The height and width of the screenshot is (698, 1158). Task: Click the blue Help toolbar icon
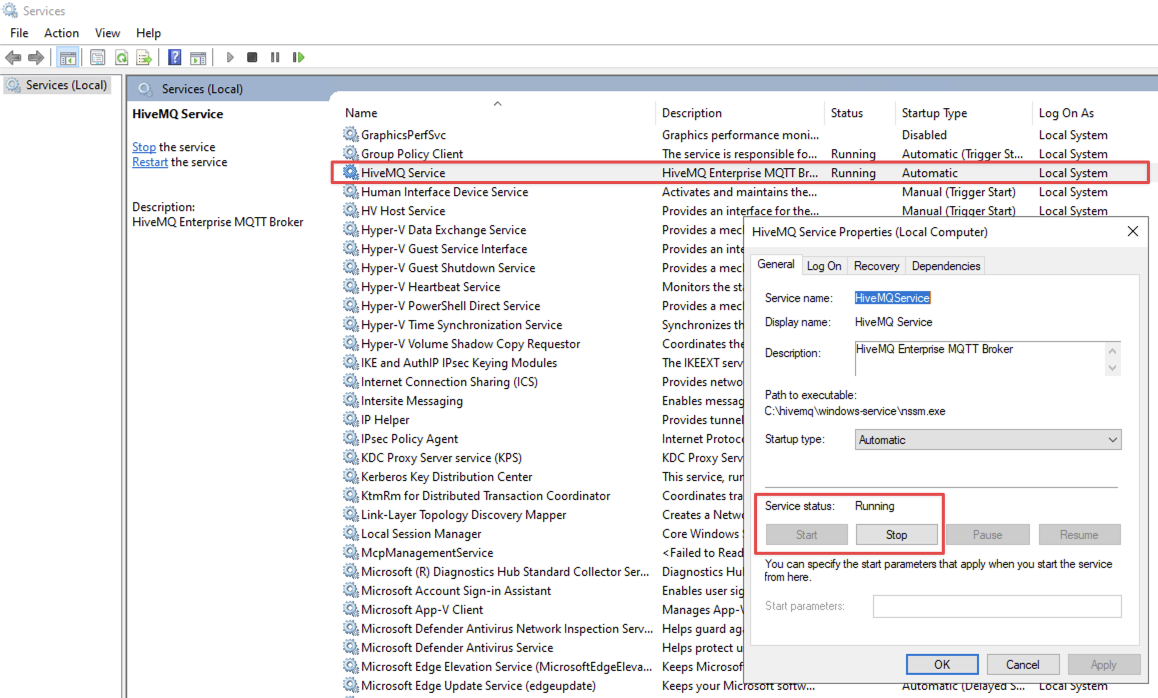[175, 58]
